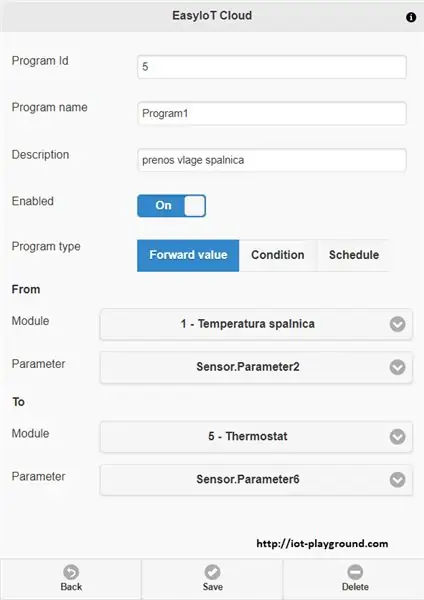Image resolution: width=424 pixels, height=600 pixels.
Task: Select Schedule program type
Action: pyautogui.click(x=354, y=255)
